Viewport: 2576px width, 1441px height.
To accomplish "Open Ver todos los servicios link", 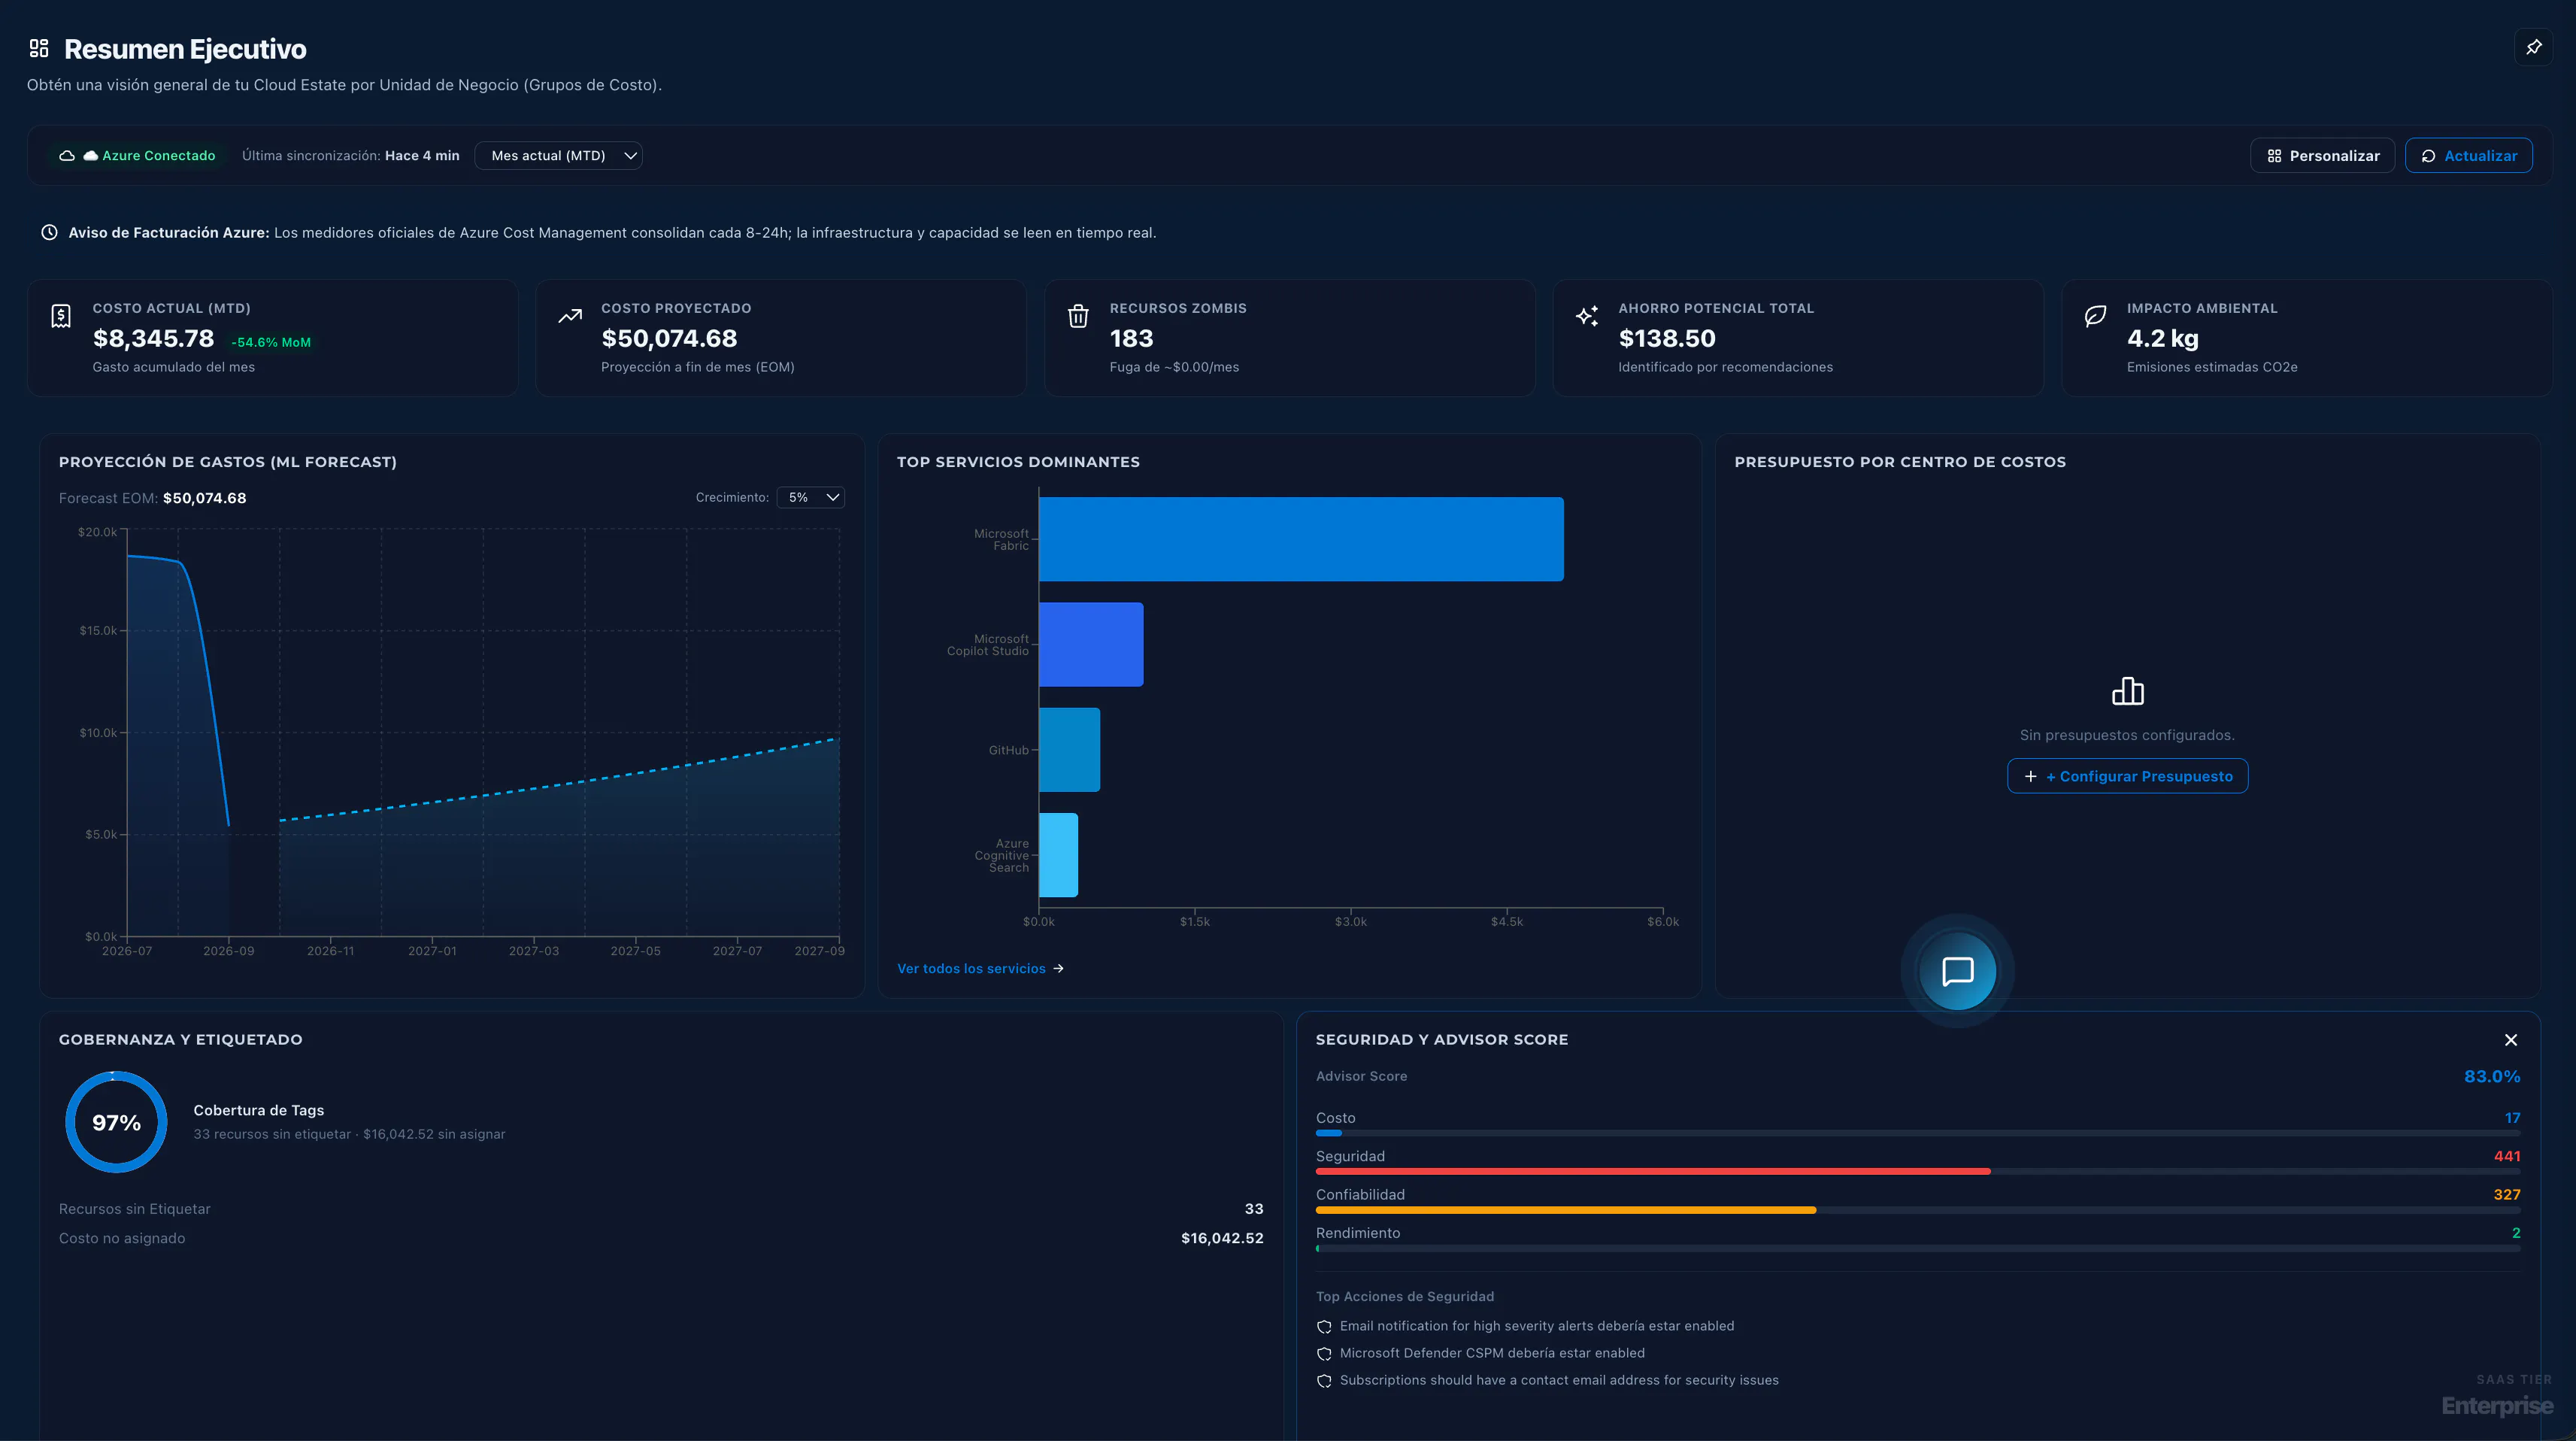I will 980,968.
